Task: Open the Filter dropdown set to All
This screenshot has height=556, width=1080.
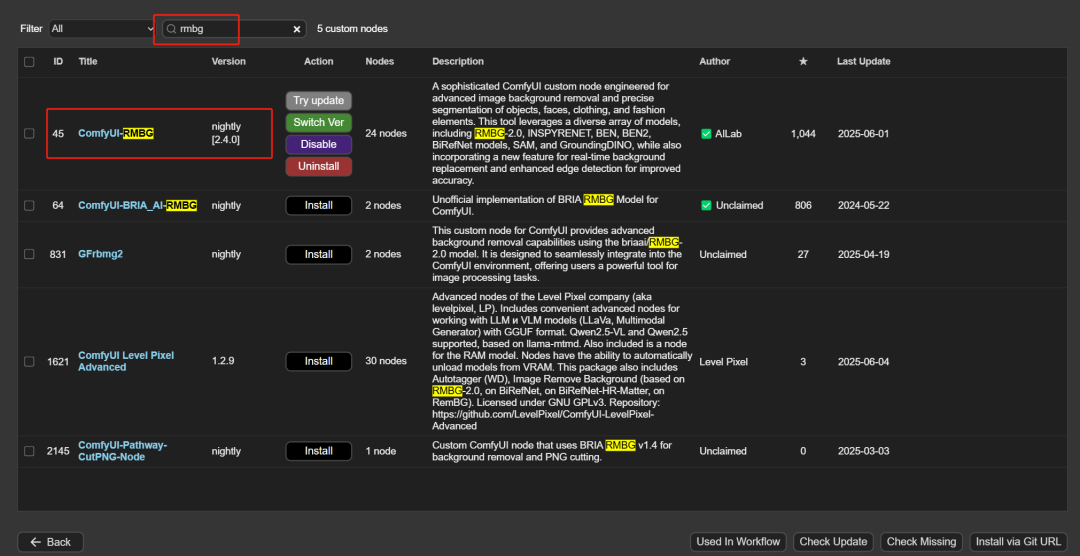Action: click(x=102, y=29)
